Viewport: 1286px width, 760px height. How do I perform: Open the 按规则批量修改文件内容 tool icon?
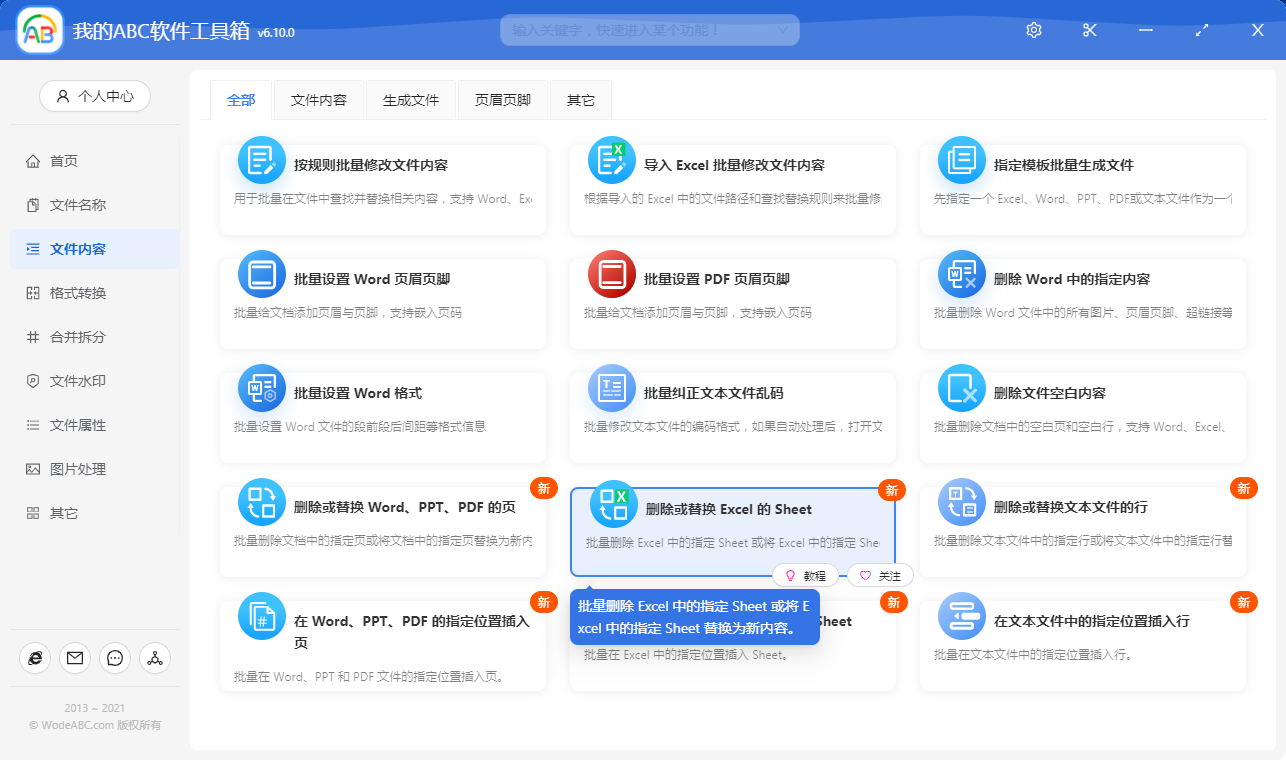(x=261, y=158)
